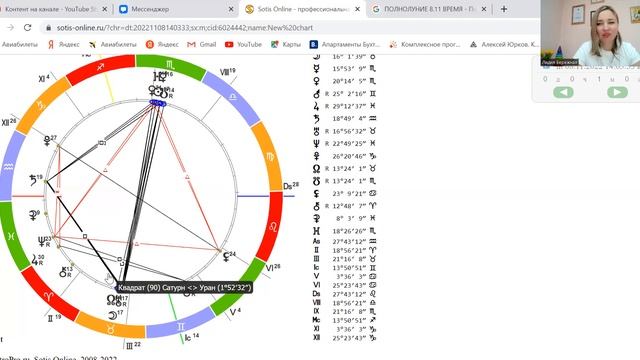640x360 pixels.
Task: Open Авиабилеты bookmark with plane icon
Action: pyautogui.click(x=113, y=44)
